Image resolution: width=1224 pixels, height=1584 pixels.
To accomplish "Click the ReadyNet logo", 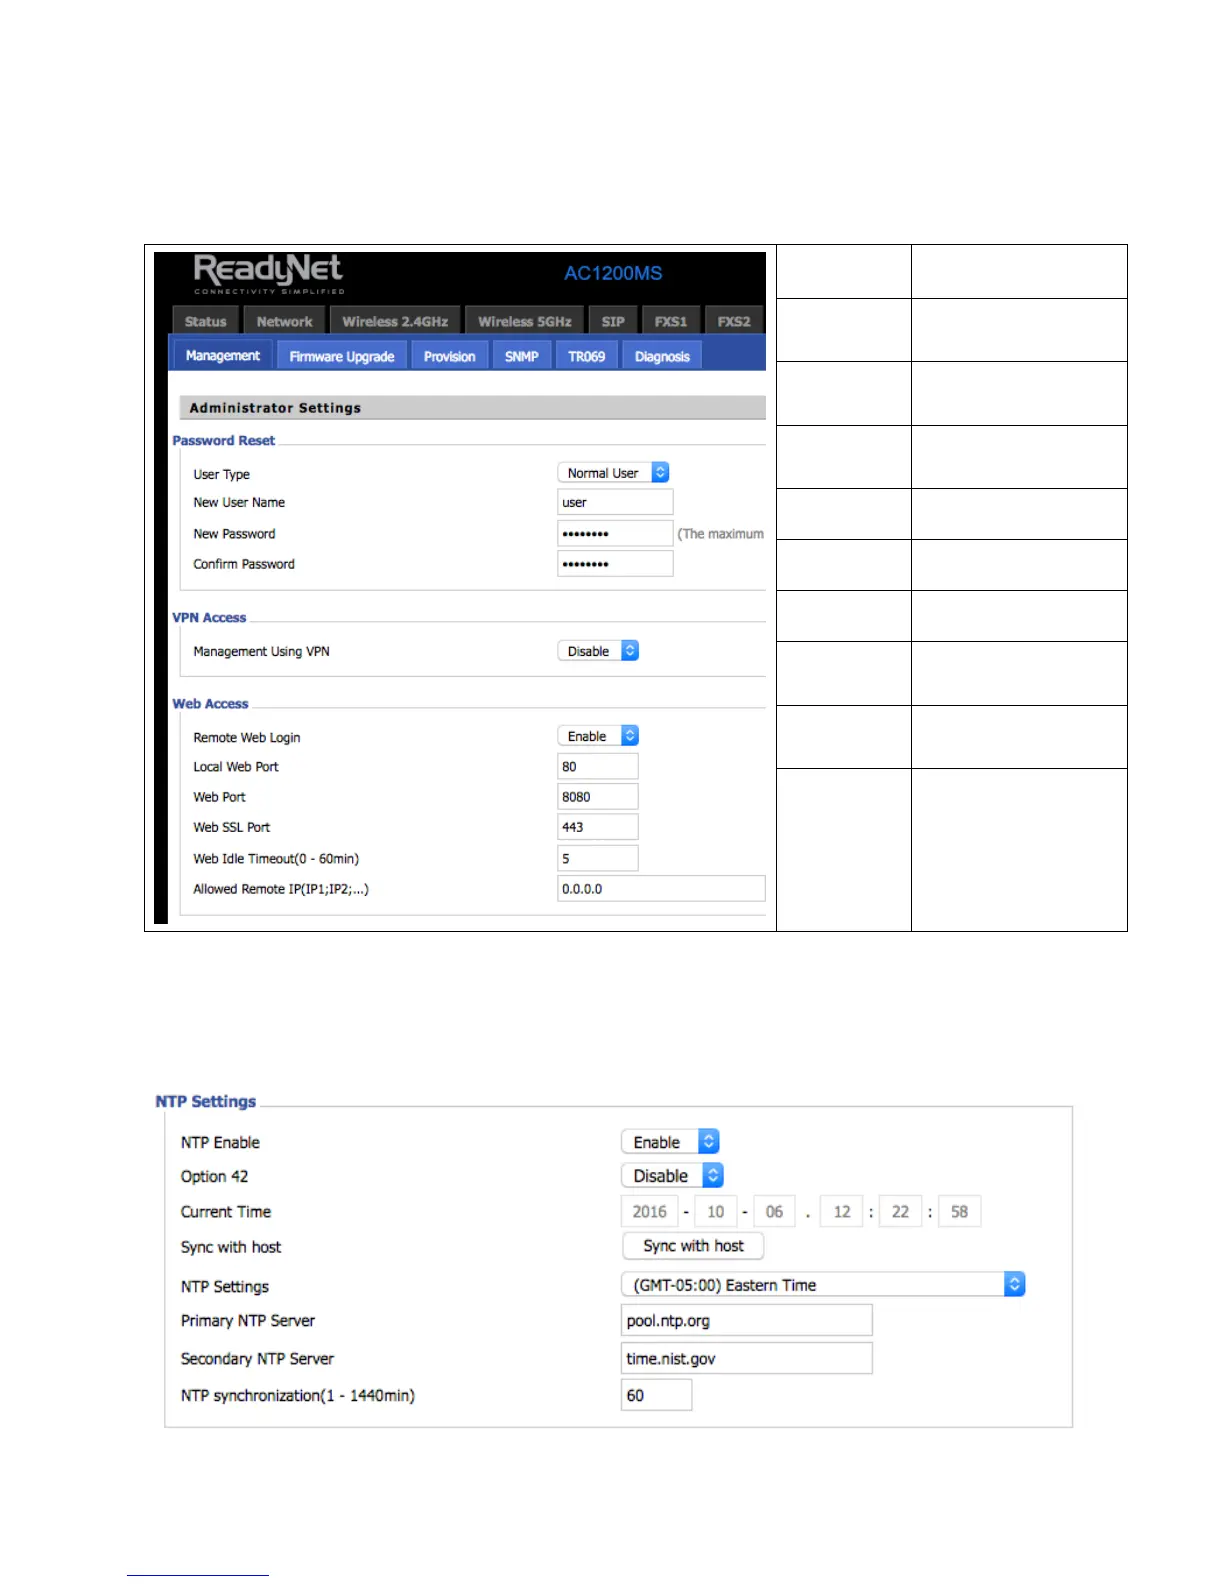I will pyautogui.click(x=268, y=273).
